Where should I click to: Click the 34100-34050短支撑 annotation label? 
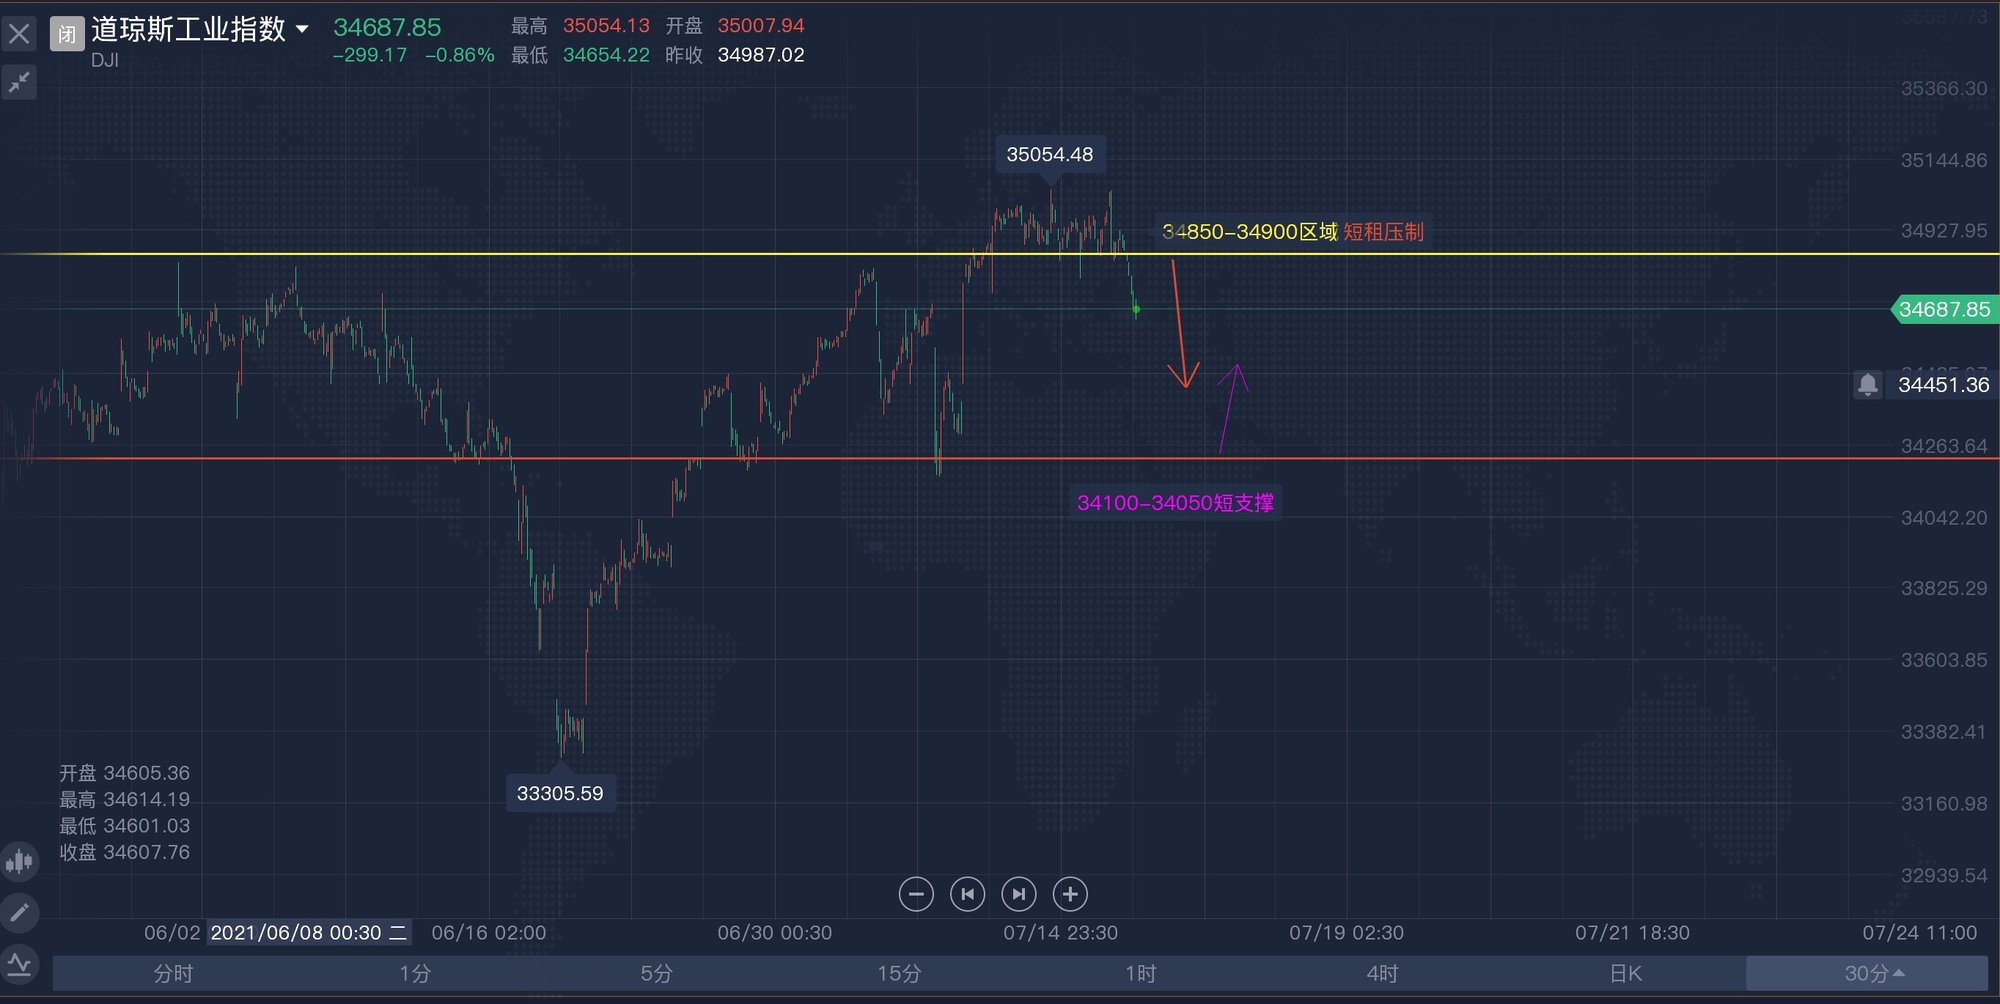coord(1175,502)
